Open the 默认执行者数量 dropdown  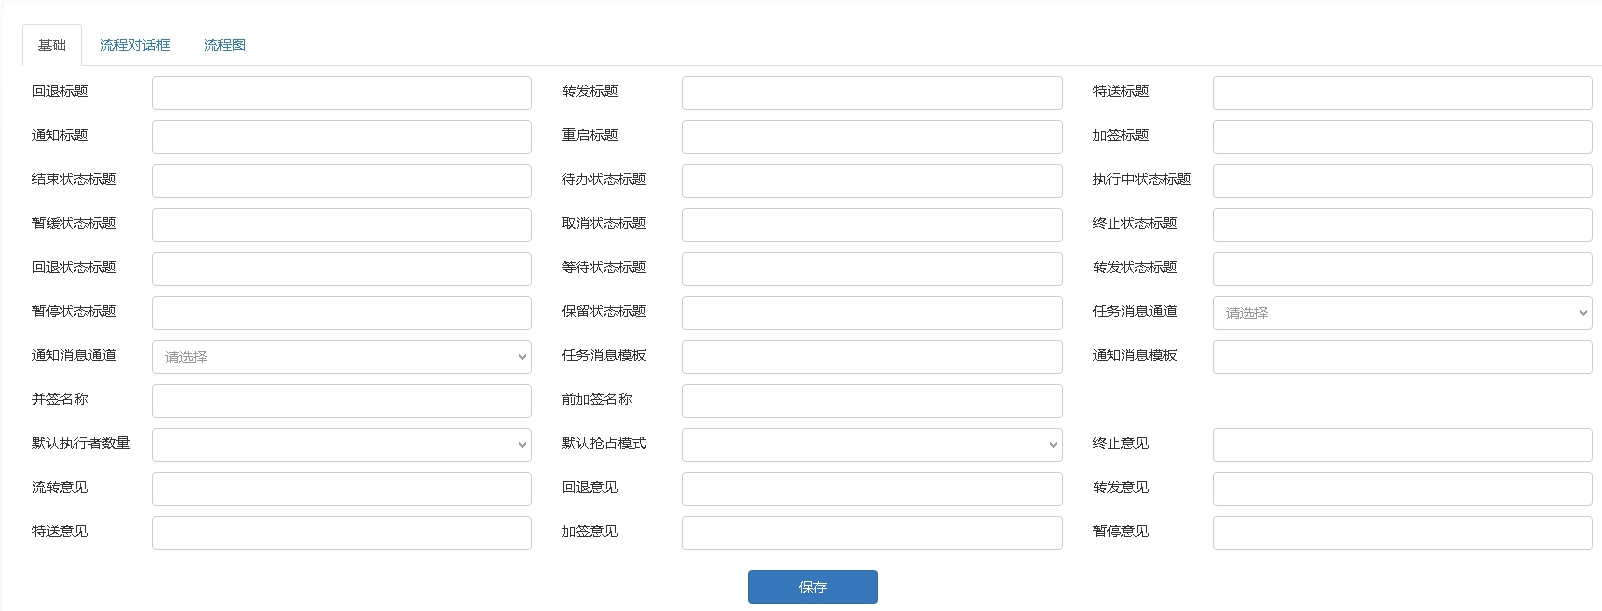[341, 445]
